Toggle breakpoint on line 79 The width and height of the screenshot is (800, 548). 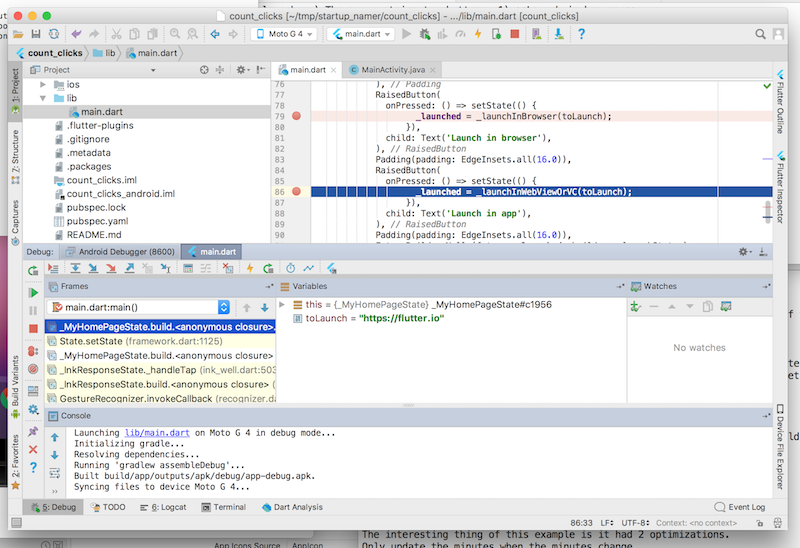pos(296,116)
